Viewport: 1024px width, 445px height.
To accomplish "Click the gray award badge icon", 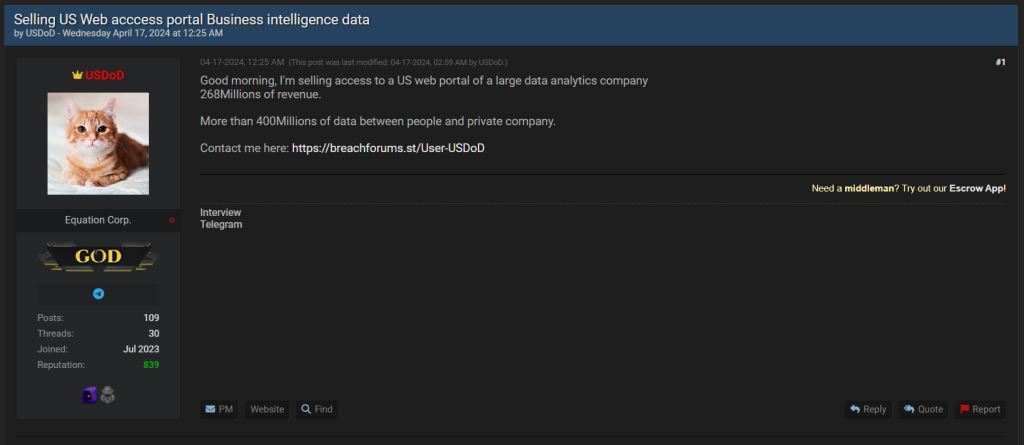I will click(x=107, y=395).
